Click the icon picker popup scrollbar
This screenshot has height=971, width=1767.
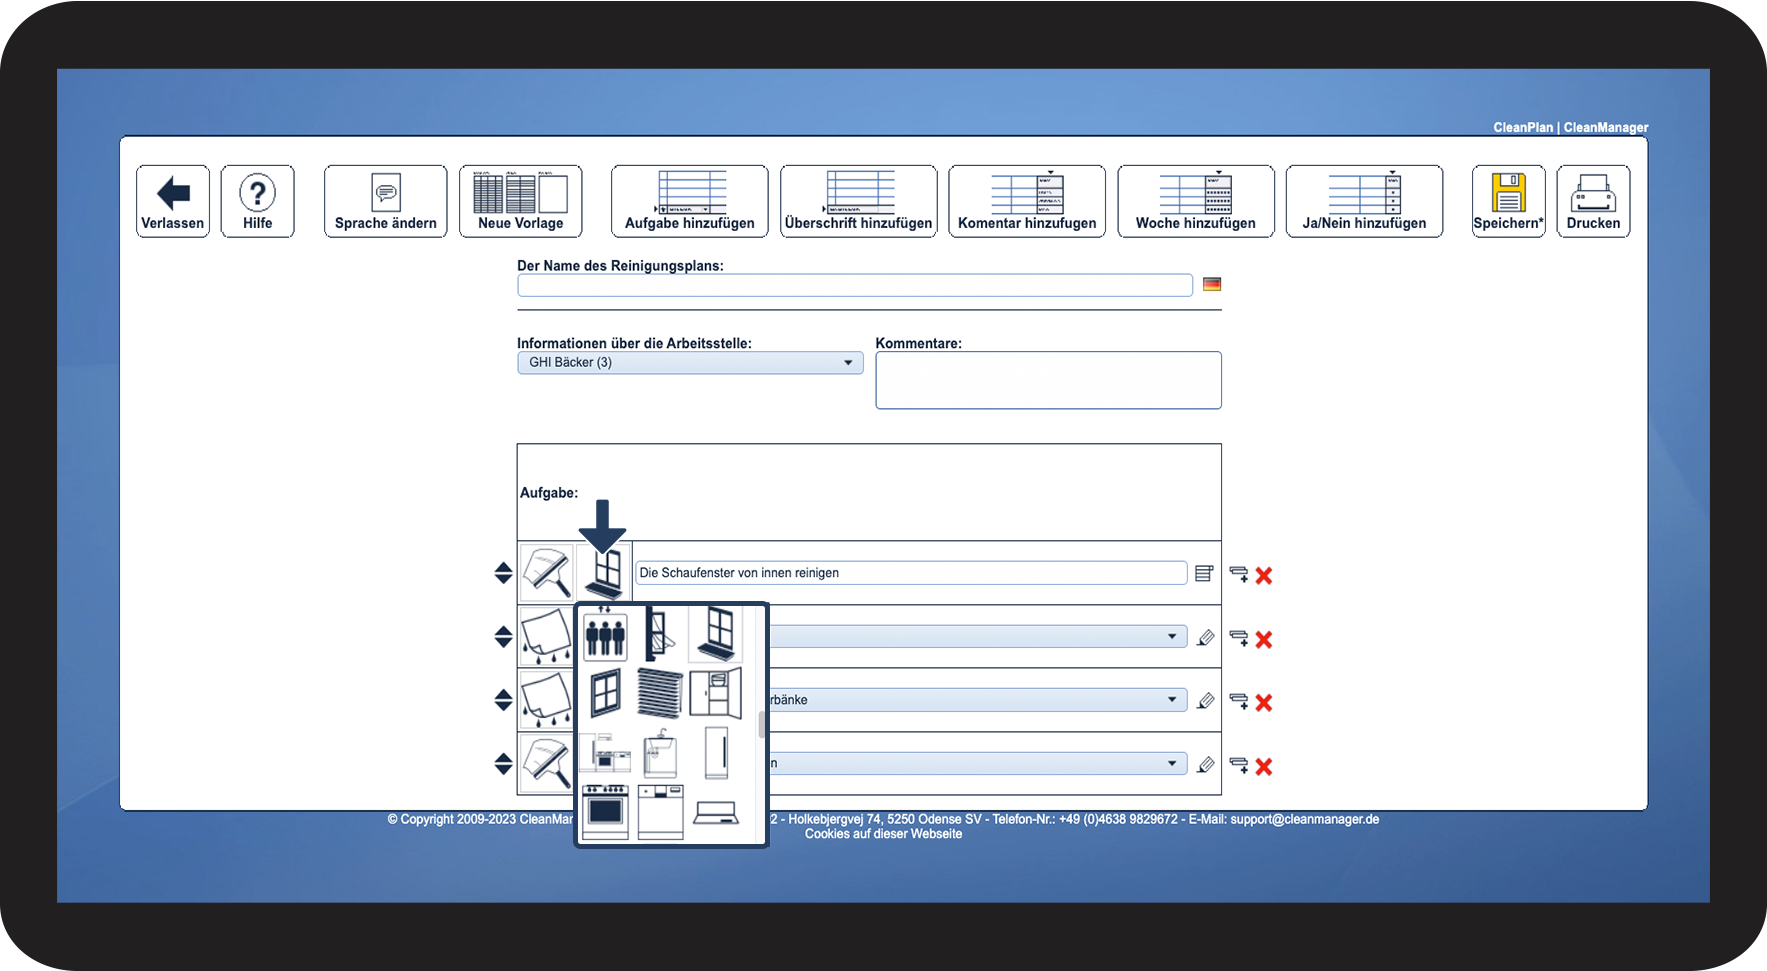(x=762, y=724)
